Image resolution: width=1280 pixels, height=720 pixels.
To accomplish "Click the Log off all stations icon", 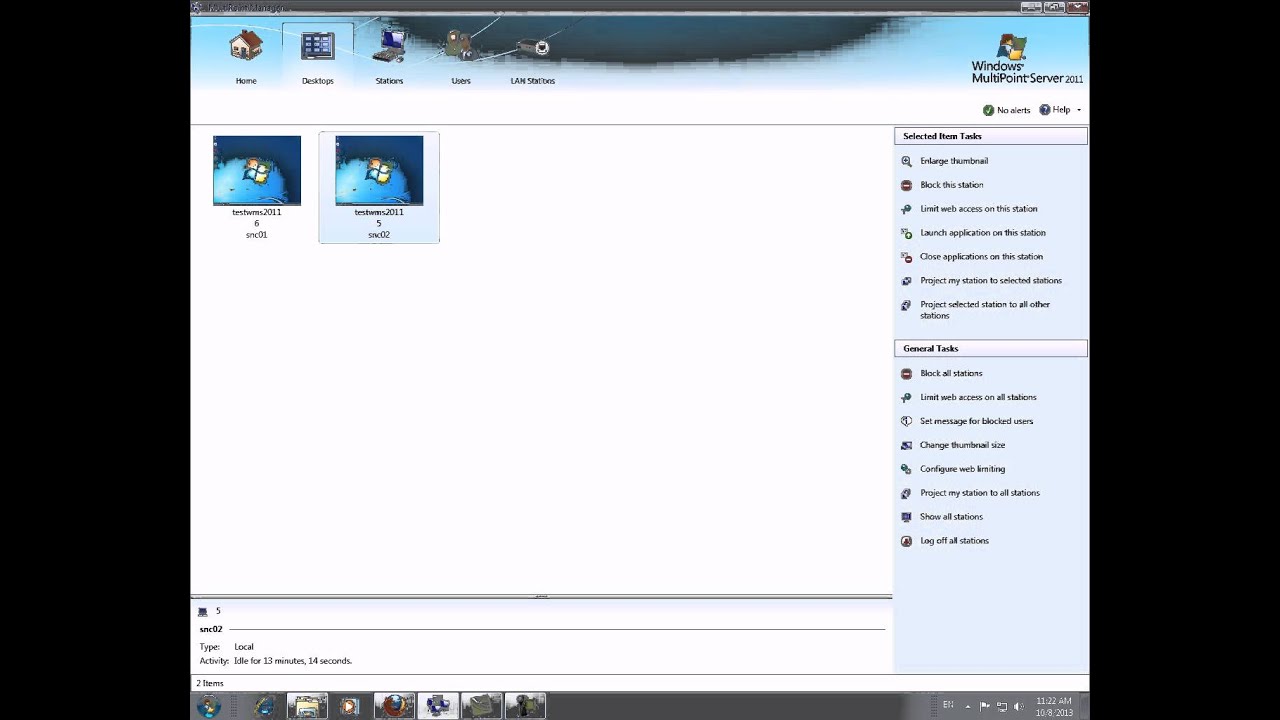I will tap(906, 541).
